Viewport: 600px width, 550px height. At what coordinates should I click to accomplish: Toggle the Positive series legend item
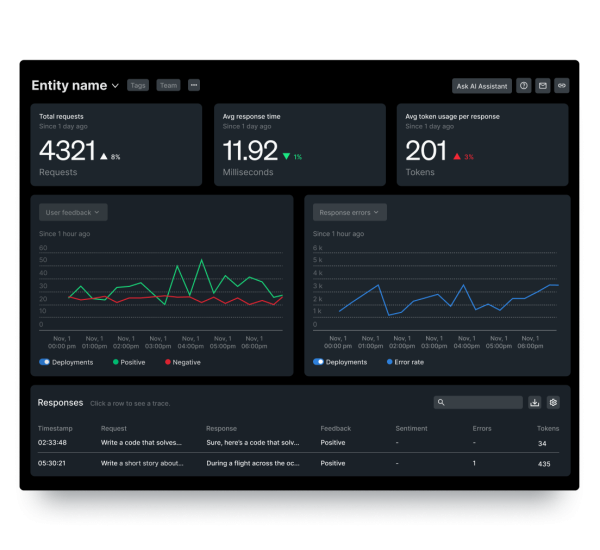(x=129, y=362)
